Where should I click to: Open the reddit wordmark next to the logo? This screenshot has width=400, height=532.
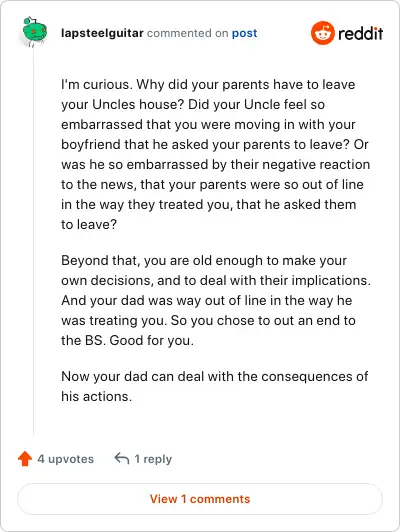click(361, 33)
